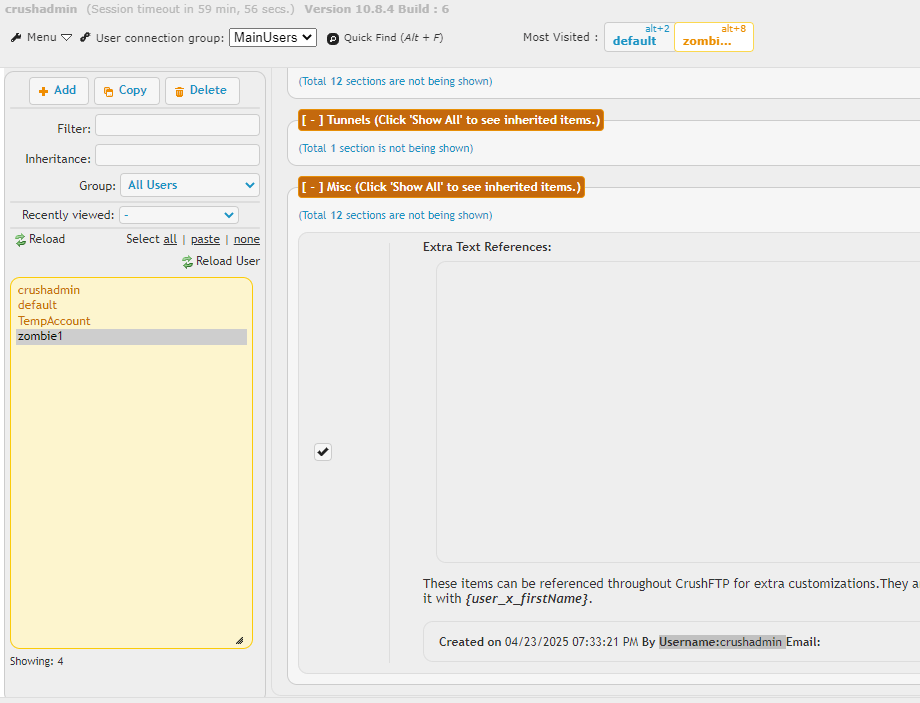
Task: Select crushadmin in the user list
Action: click(49, 290)
